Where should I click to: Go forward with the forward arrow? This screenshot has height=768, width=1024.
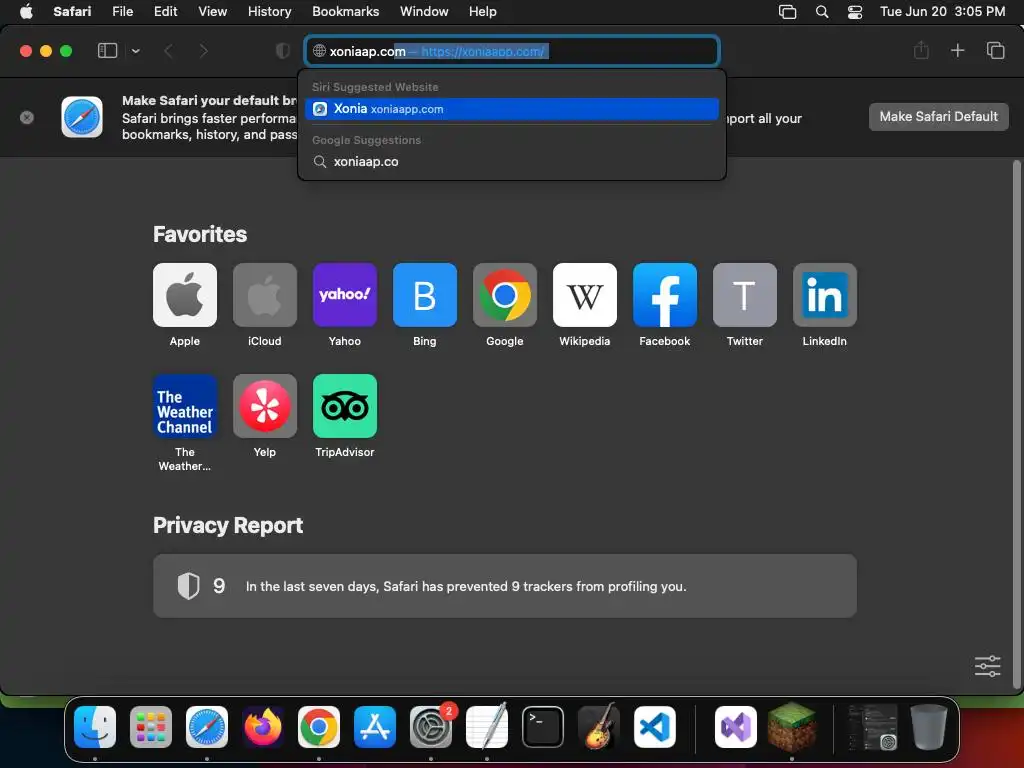203,51
